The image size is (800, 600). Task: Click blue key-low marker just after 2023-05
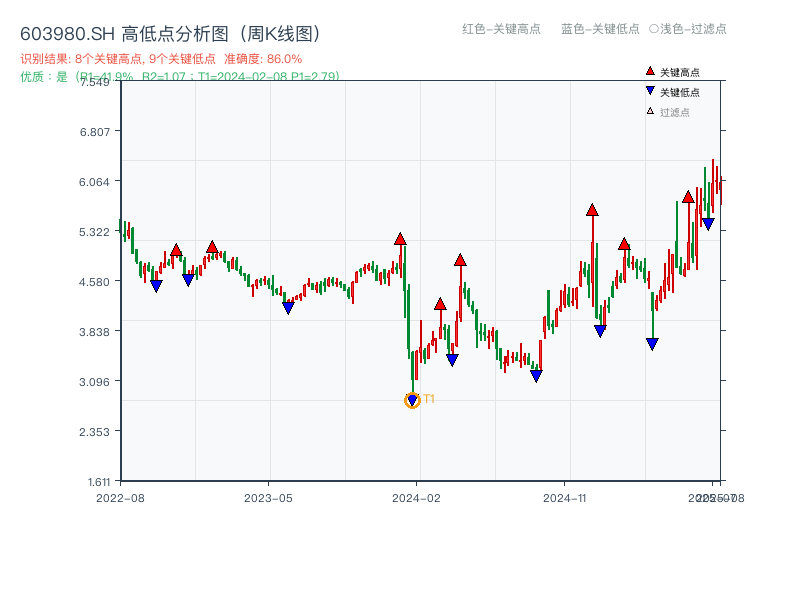click(288, 308)
